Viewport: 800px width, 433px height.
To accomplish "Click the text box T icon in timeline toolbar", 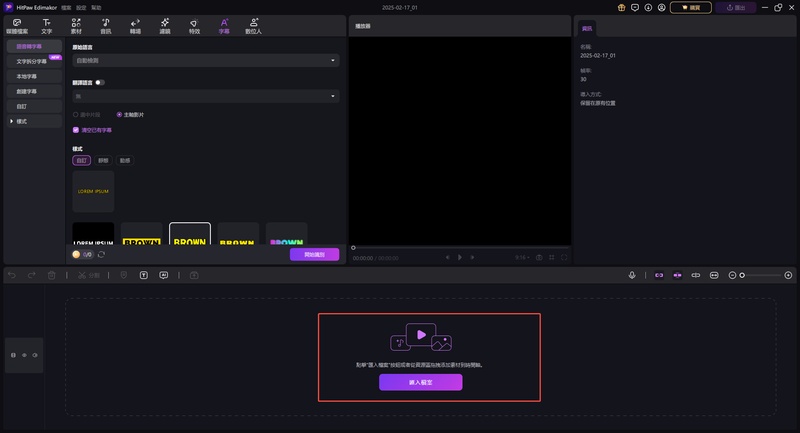I will click(143, 275).
